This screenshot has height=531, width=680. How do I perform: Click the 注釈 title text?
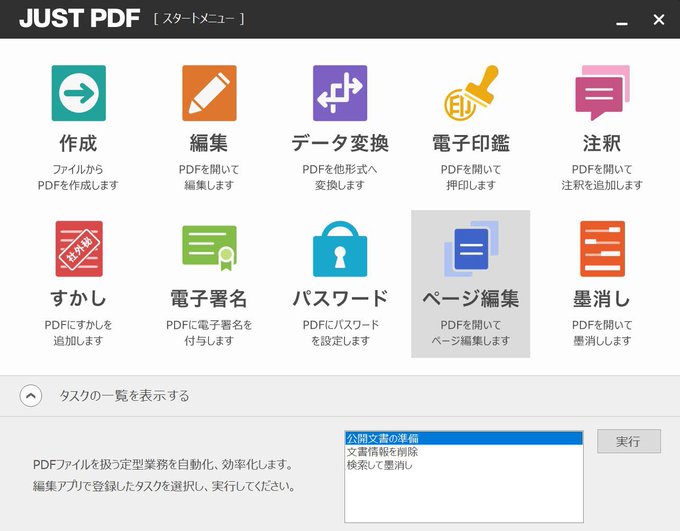pyautogui.click(x=602, y=143)
